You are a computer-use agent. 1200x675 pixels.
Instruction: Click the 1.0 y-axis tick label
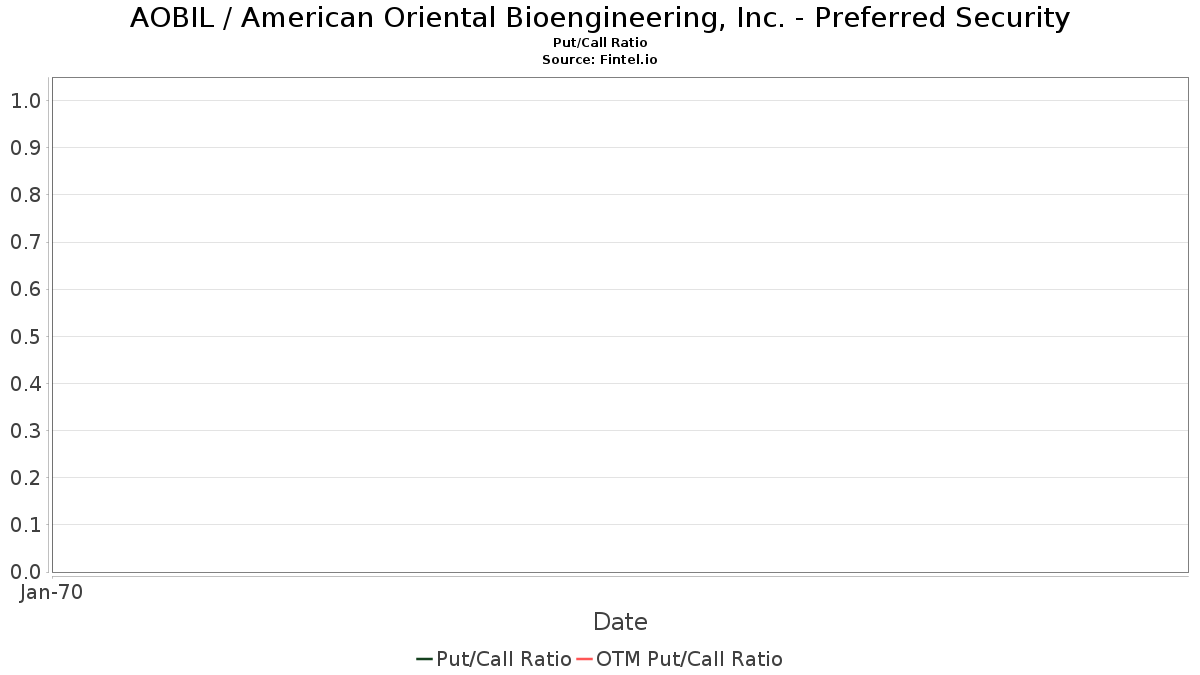pyautogui.click(x=25, y=100)
